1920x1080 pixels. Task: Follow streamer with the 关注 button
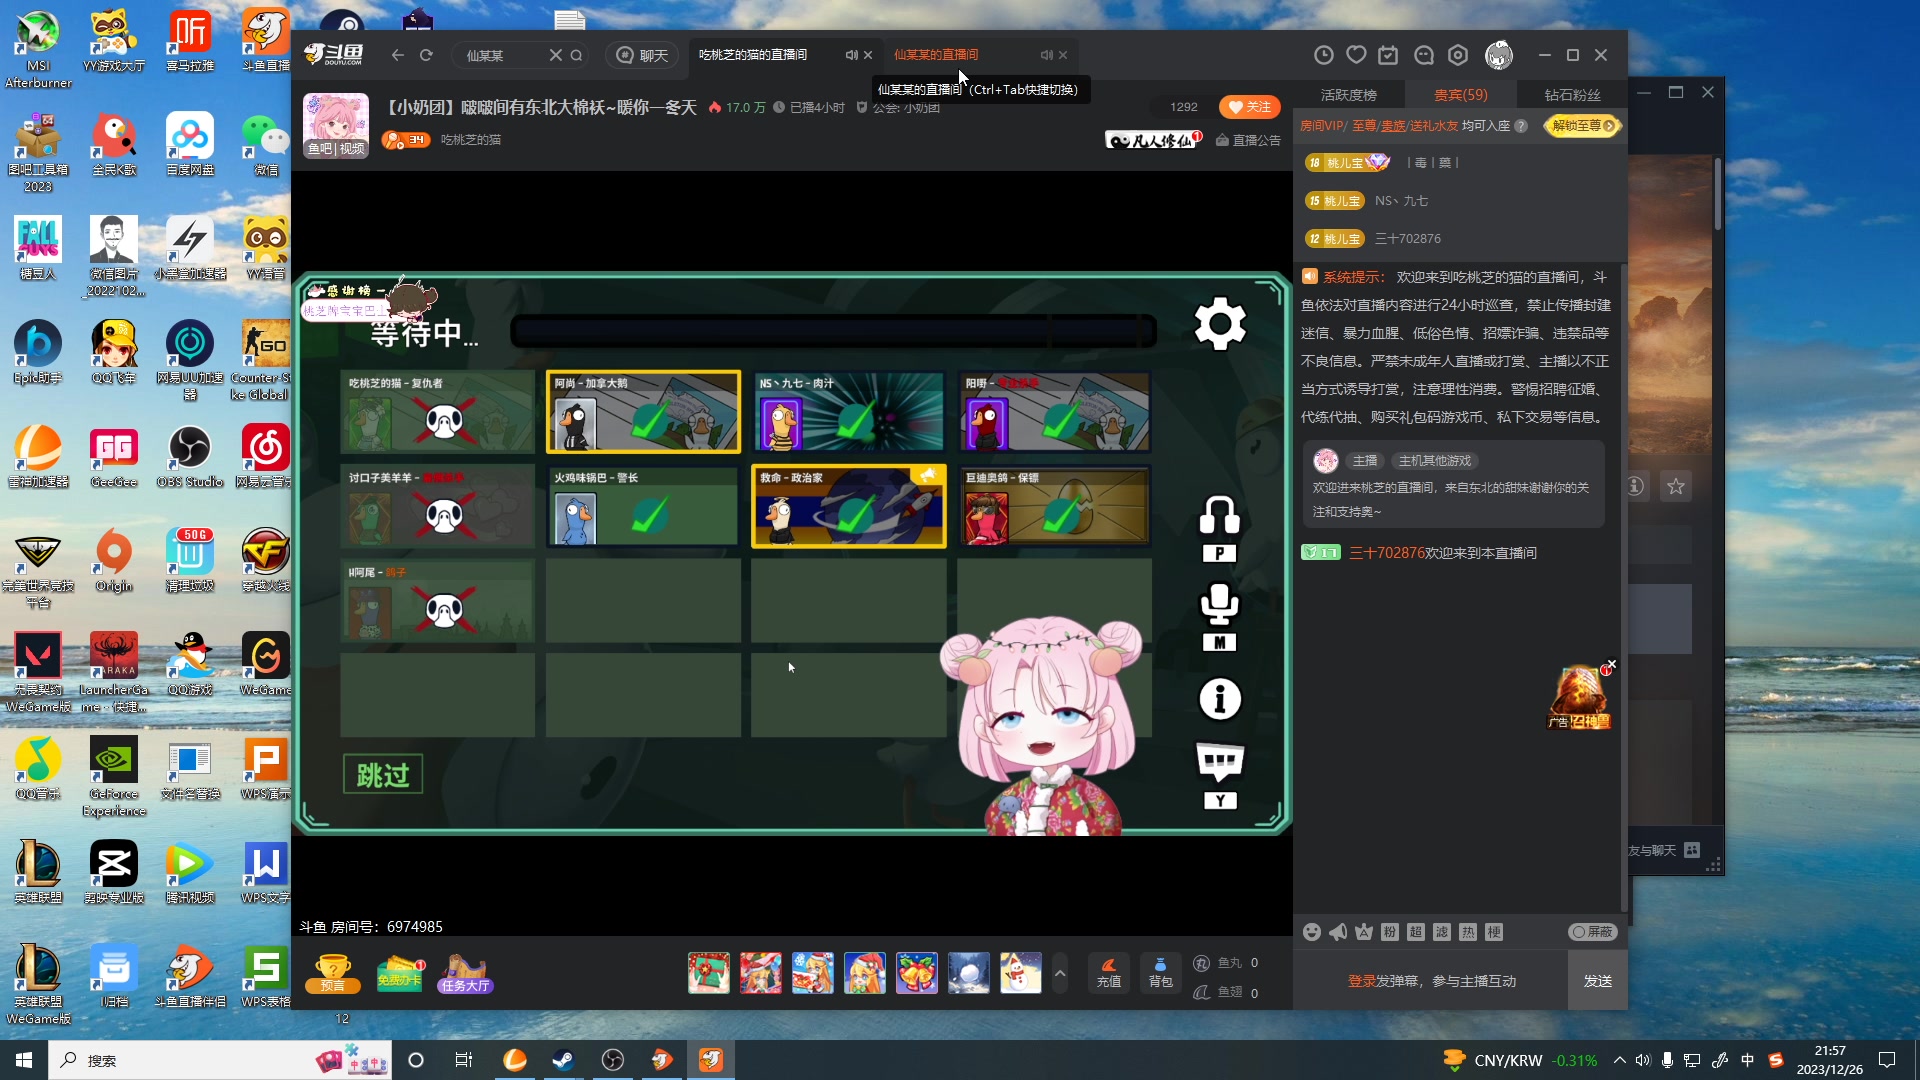pyautogui.click(x=1249, y=107)
